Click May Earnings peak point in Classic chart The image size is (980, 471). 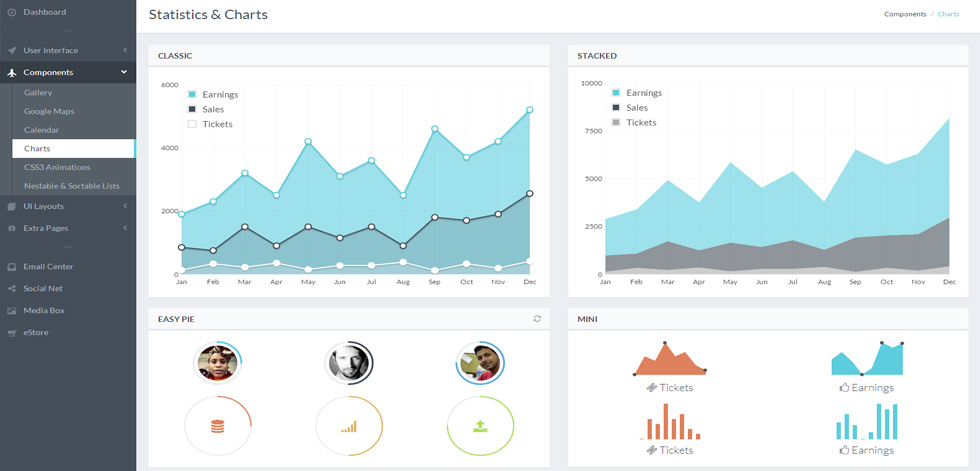click(308, 142)
